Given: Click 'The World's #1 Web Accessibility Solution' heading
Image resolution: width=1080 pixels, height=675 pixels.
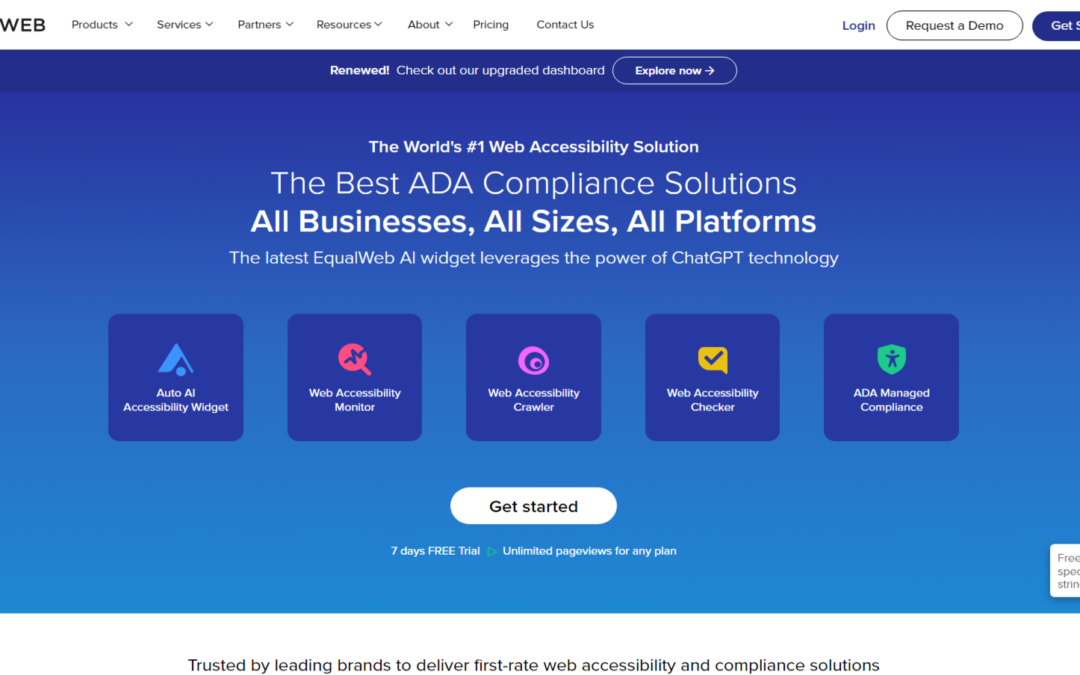Looking at the screenshot, I should tap(533, 147).
